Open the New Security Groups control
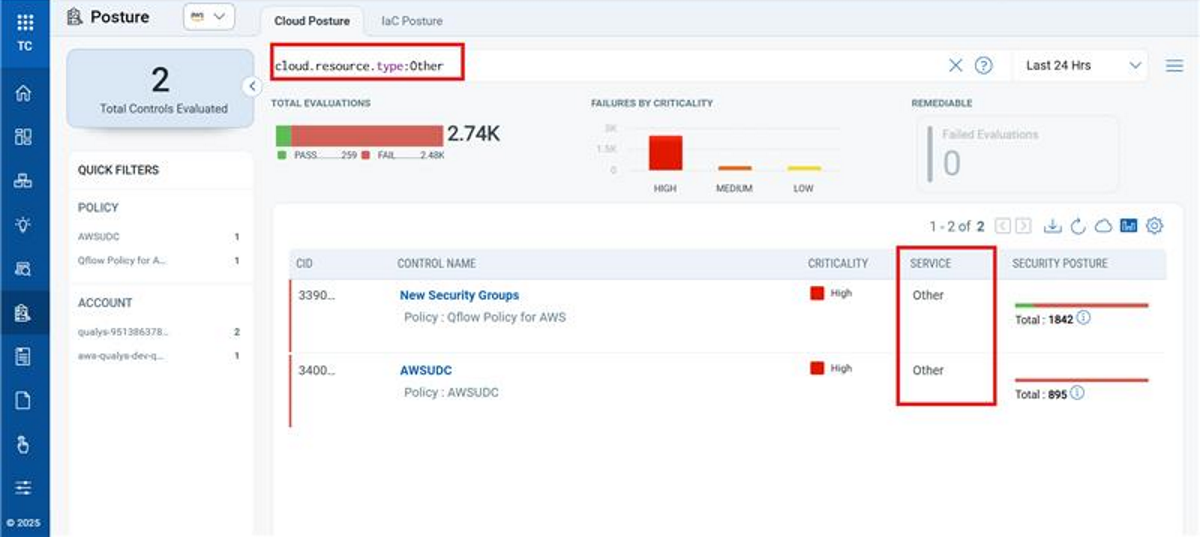Viewport: 1200px width, 537px height. click(x=459, y=295)
